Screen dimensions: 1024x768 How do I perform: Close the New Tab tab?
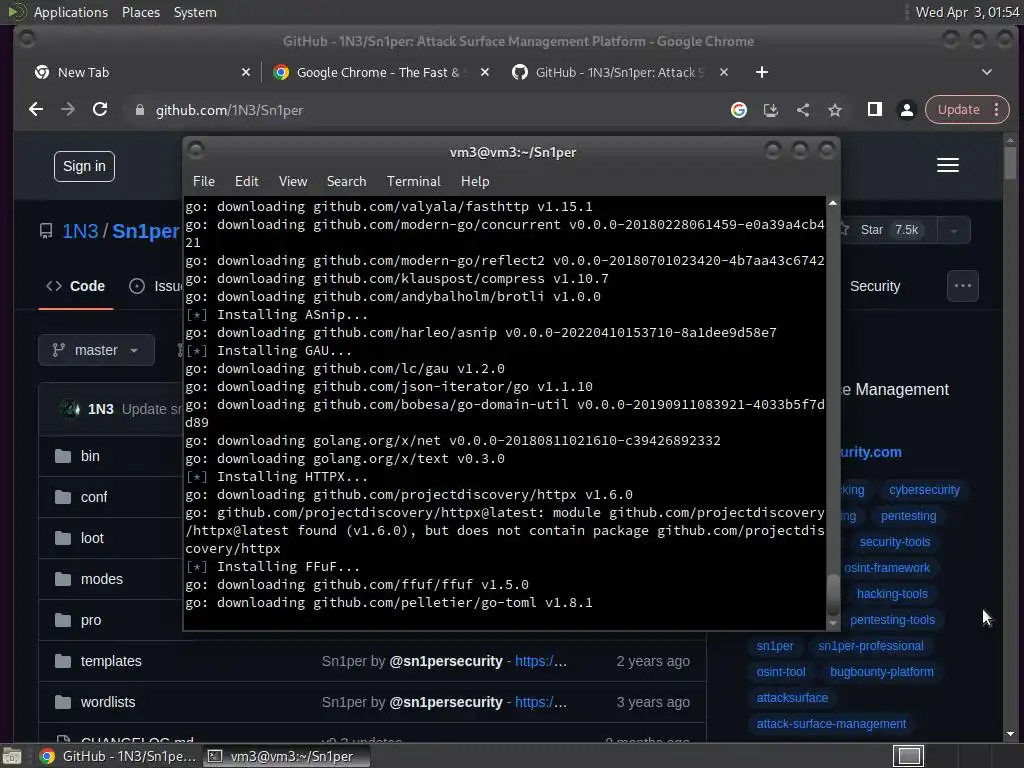tap(246, 72)
